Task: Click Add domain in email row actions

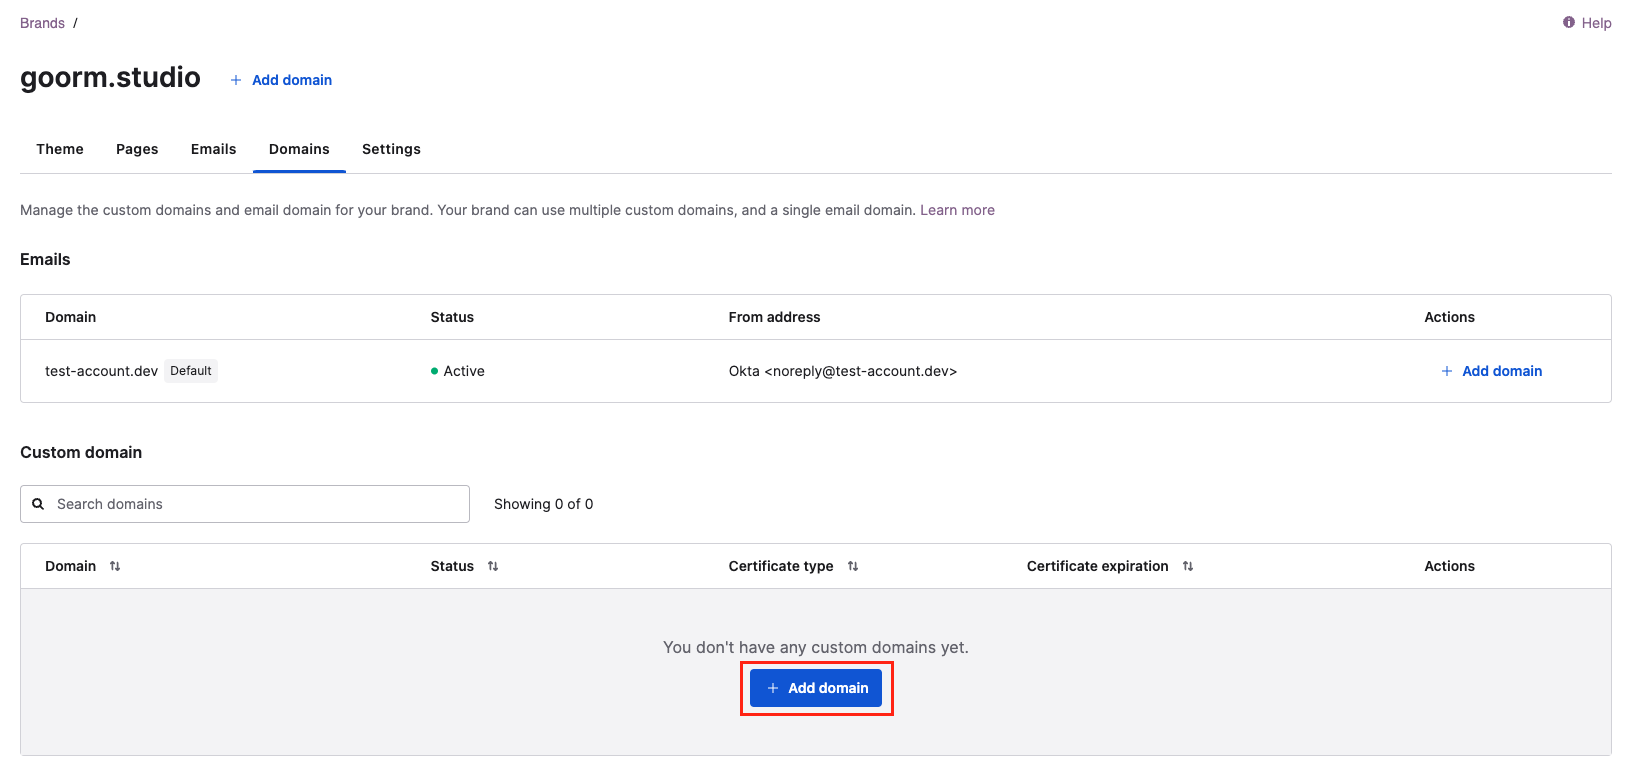Action: coord(1501,371)
